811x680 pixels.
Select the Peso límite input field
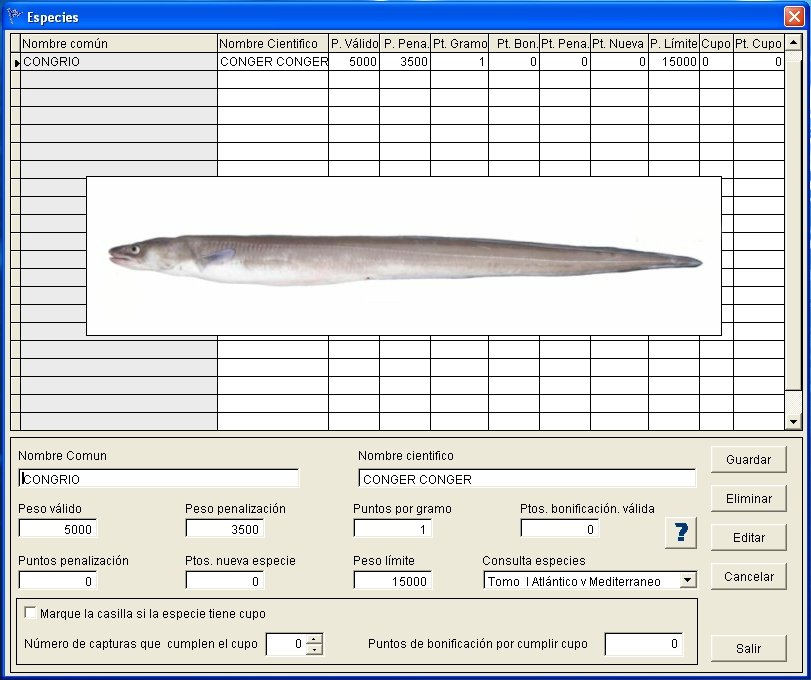pos(392,581)
